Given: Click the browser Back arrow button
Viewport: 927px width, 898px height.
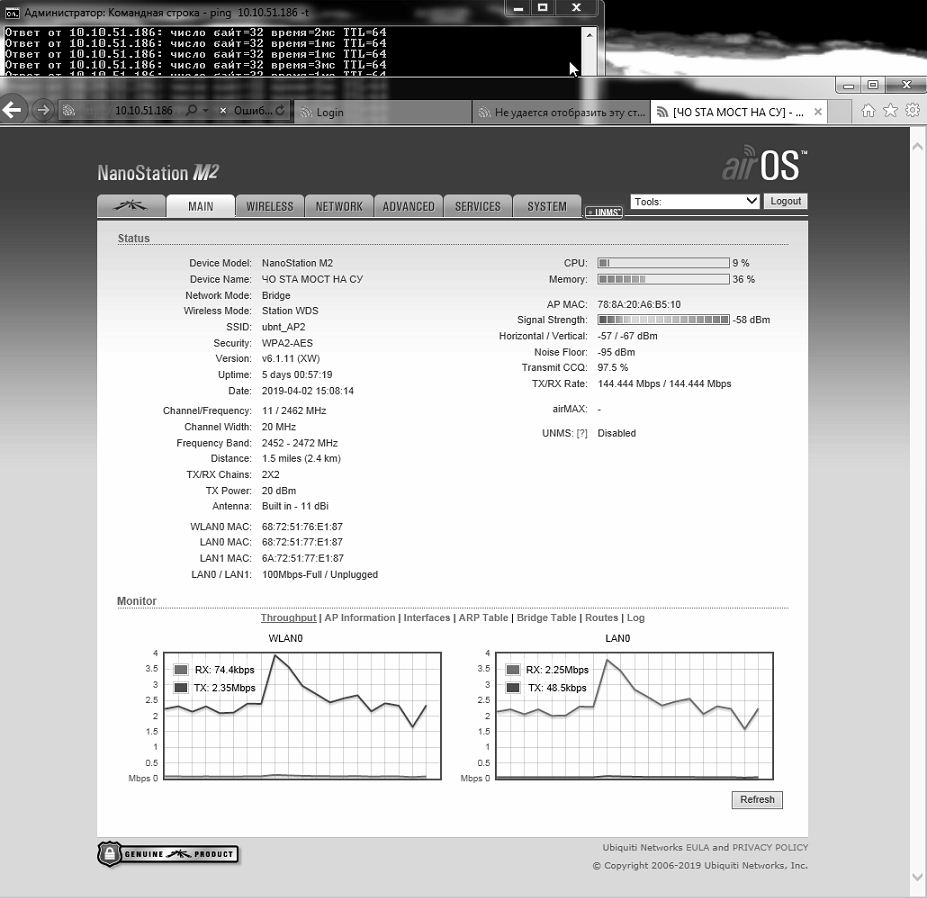Looking at the screenshot, I should [x=12, y=110].
